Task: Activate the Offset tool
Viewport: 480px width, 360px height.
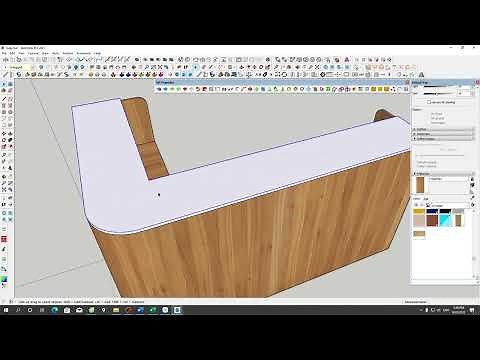Action: tap(10, 147)
